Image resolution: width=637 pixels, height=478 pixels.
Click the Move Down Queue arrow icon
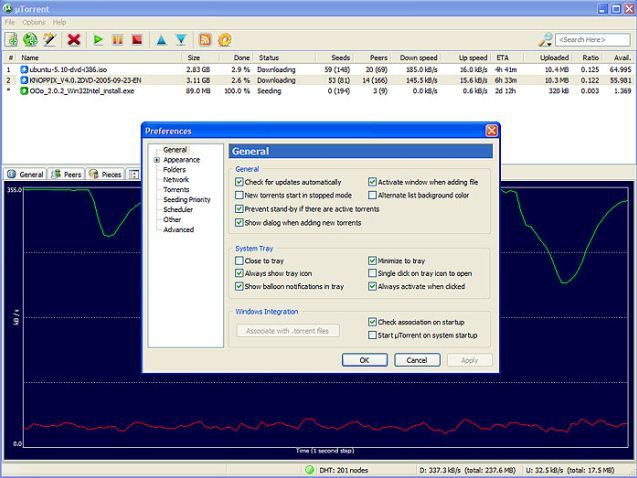(181, 40)
